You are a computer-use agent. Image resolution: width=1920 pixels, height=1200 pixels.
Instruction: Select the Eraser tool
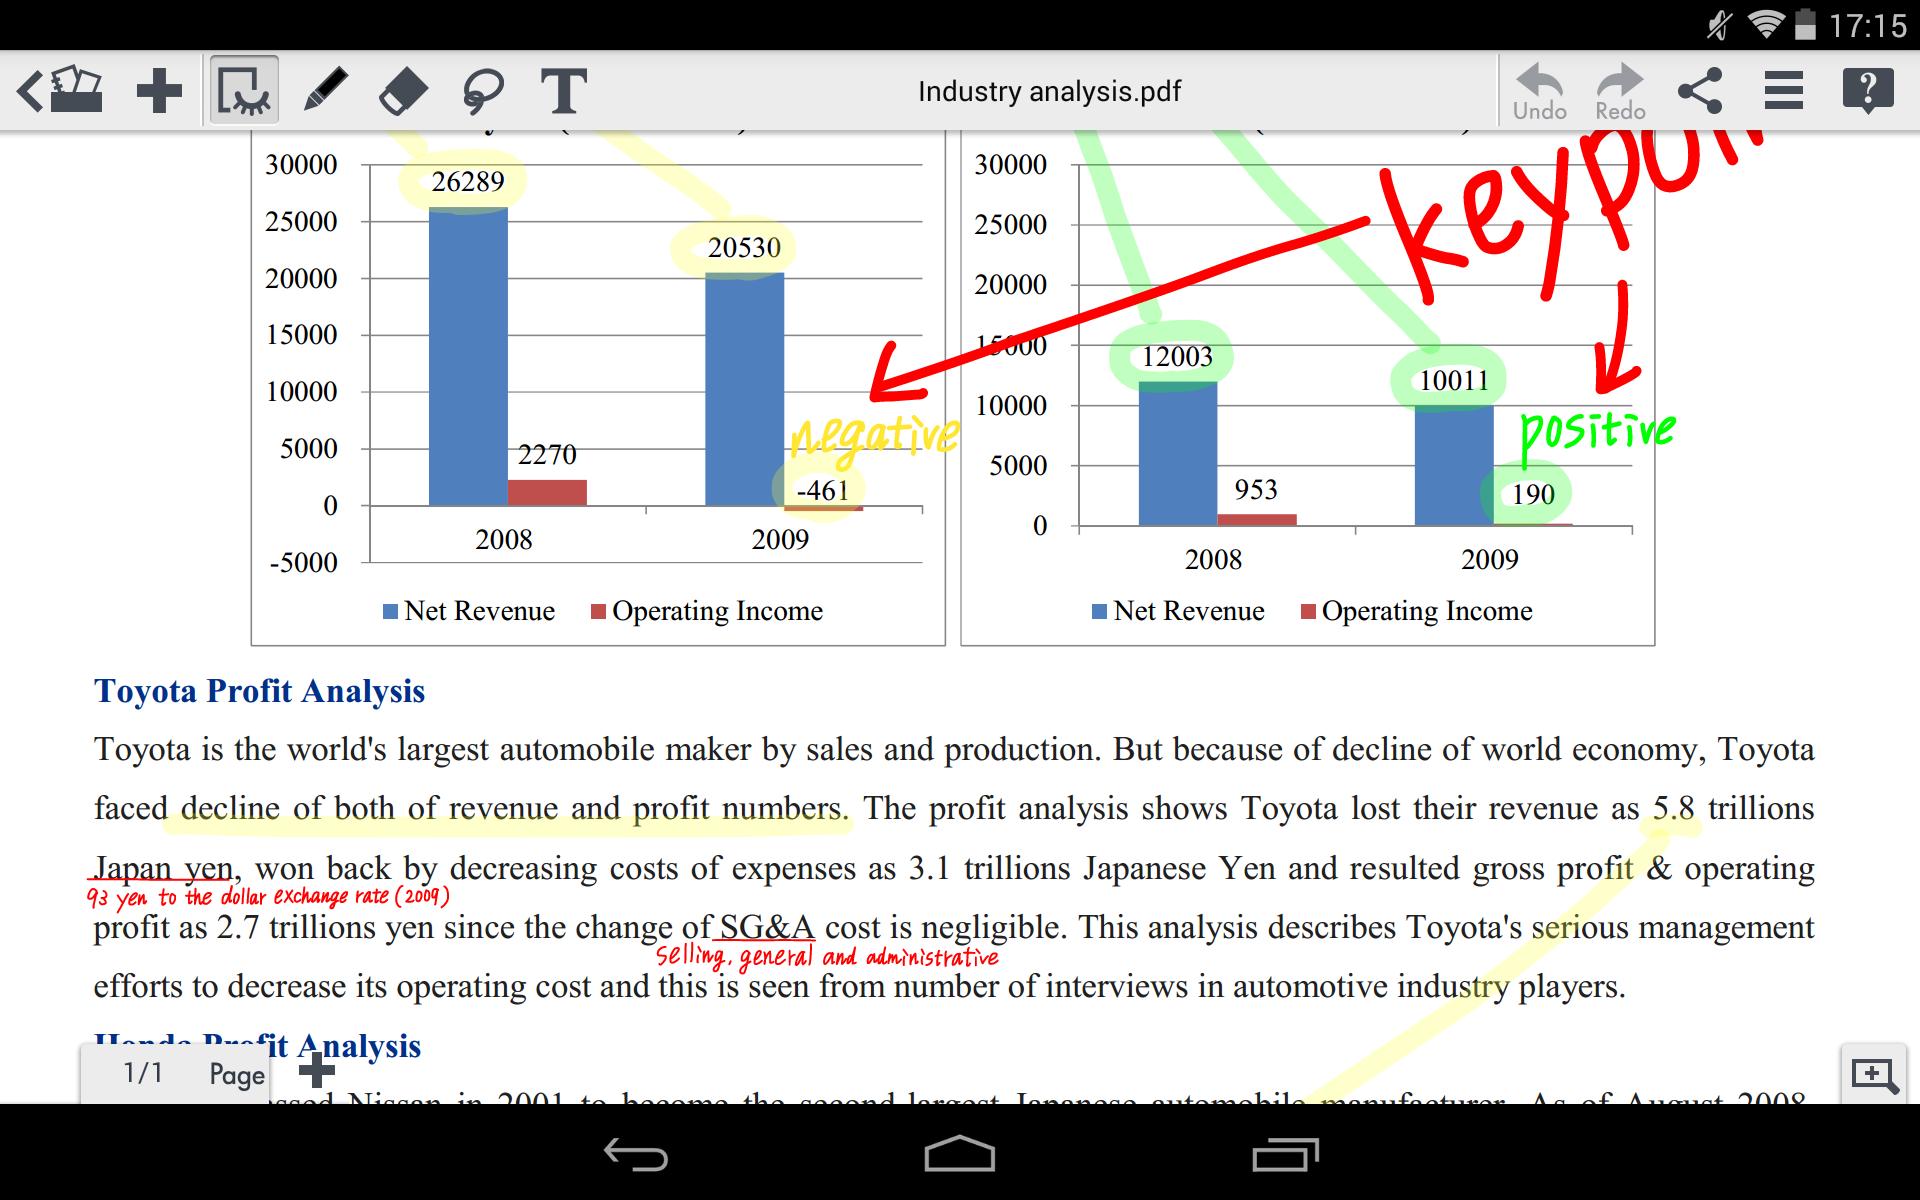(404, 91)
